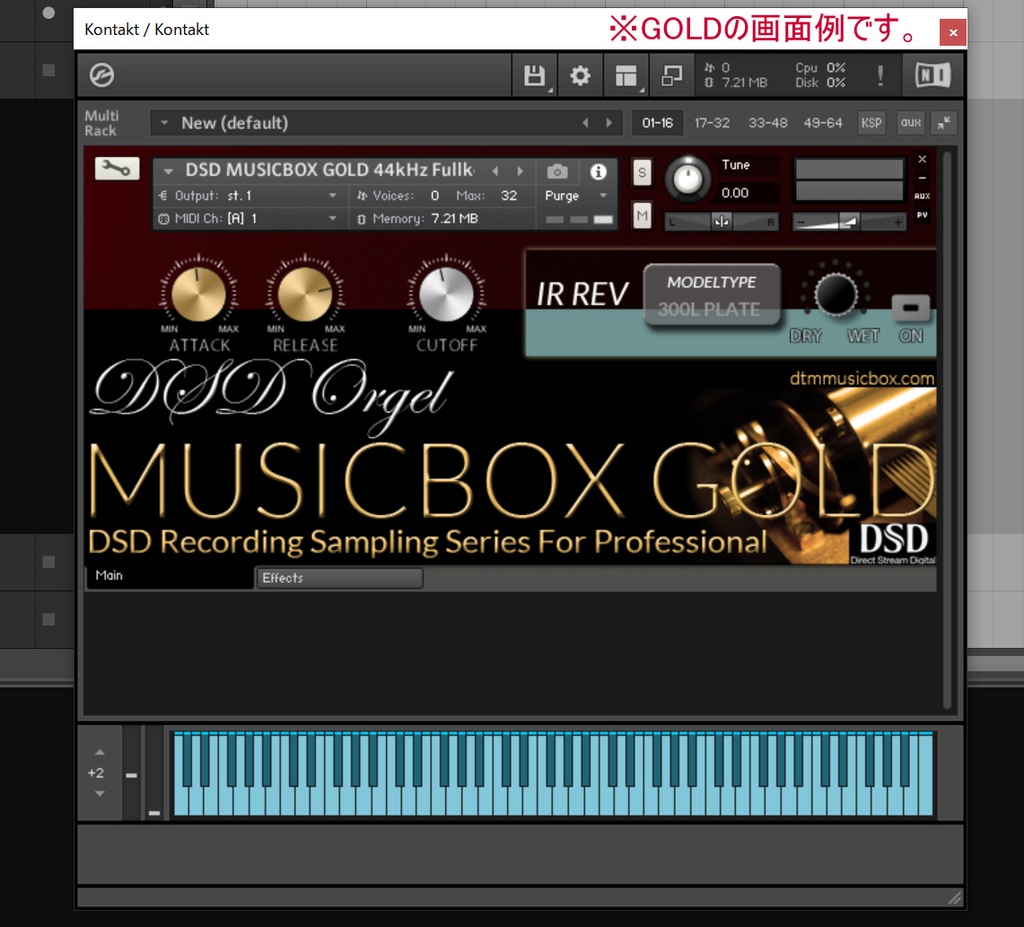
Task: Click the NI logo in the header
Action: [x=932, y=75]
